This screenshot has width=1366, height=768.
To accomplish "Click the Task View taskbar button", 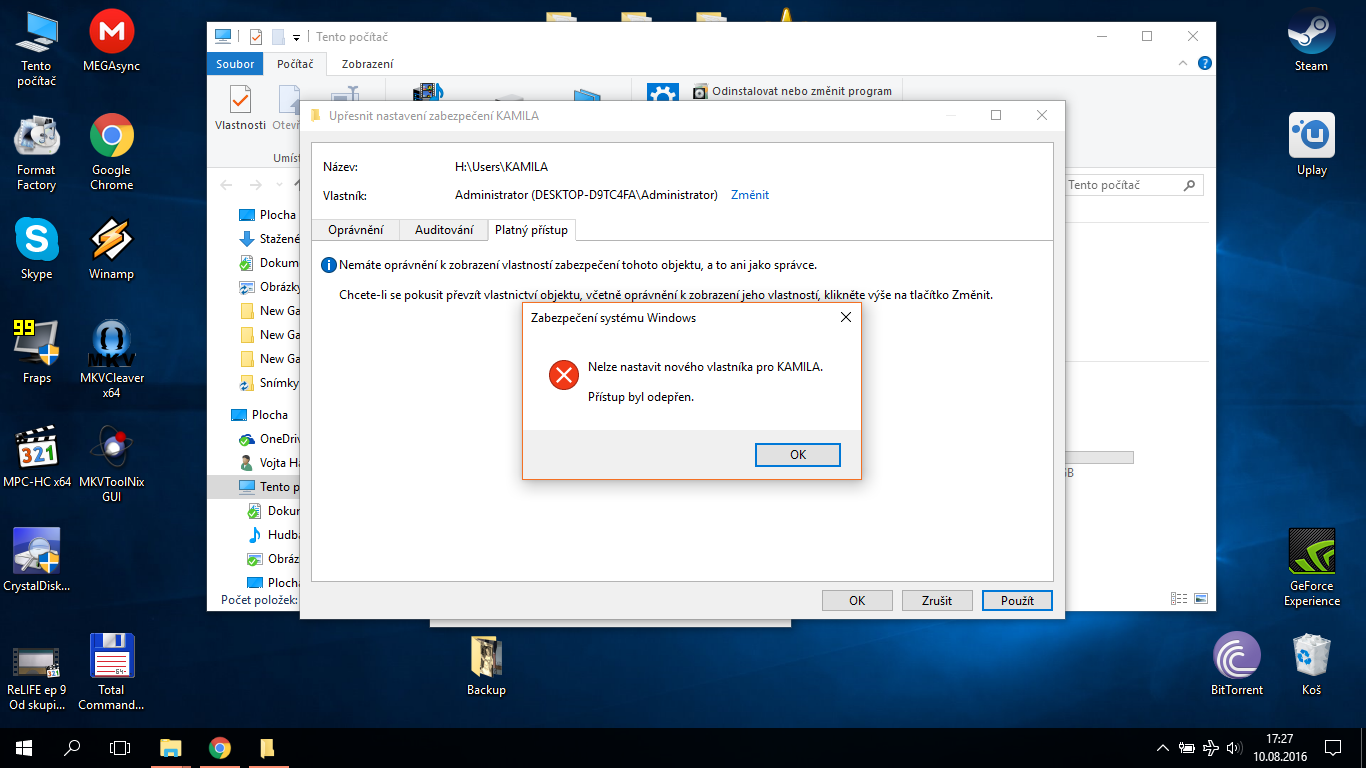I will tap(120, 748).
